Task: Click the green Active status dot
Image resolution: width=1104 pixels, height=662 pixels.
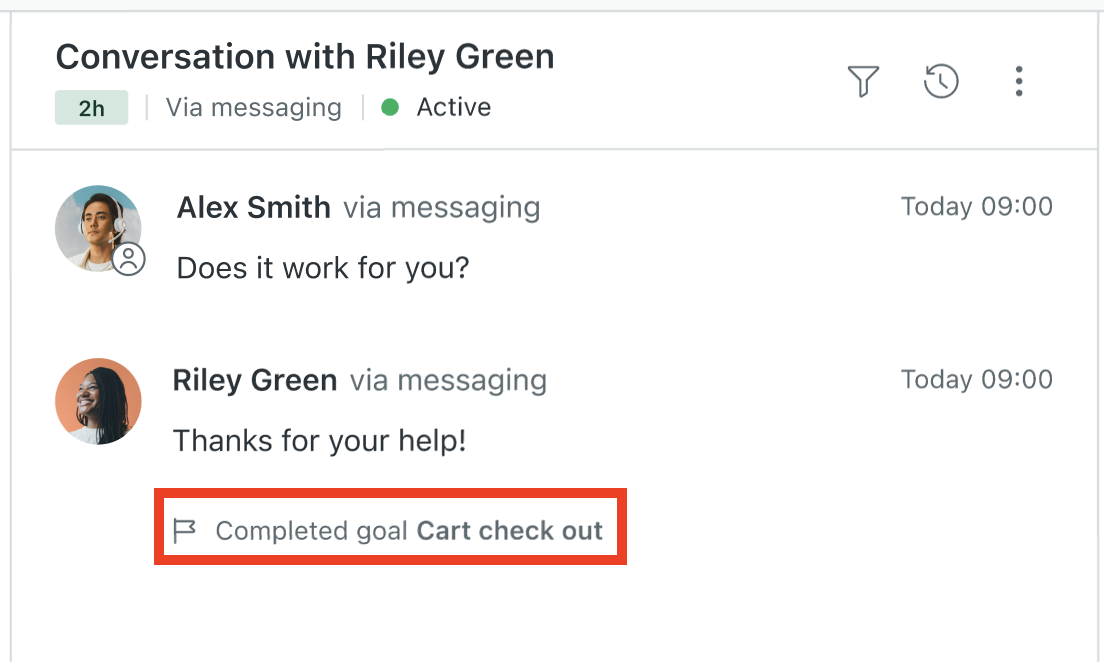Action: (391, 107)
